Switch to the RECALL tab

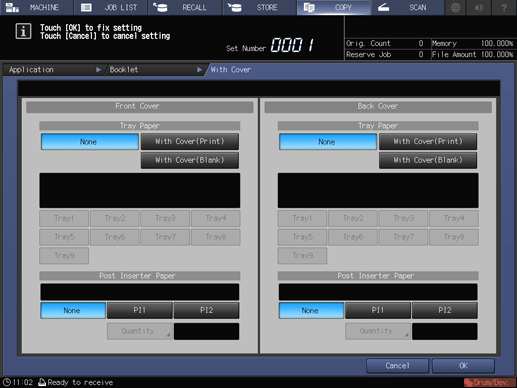[185, 7]
